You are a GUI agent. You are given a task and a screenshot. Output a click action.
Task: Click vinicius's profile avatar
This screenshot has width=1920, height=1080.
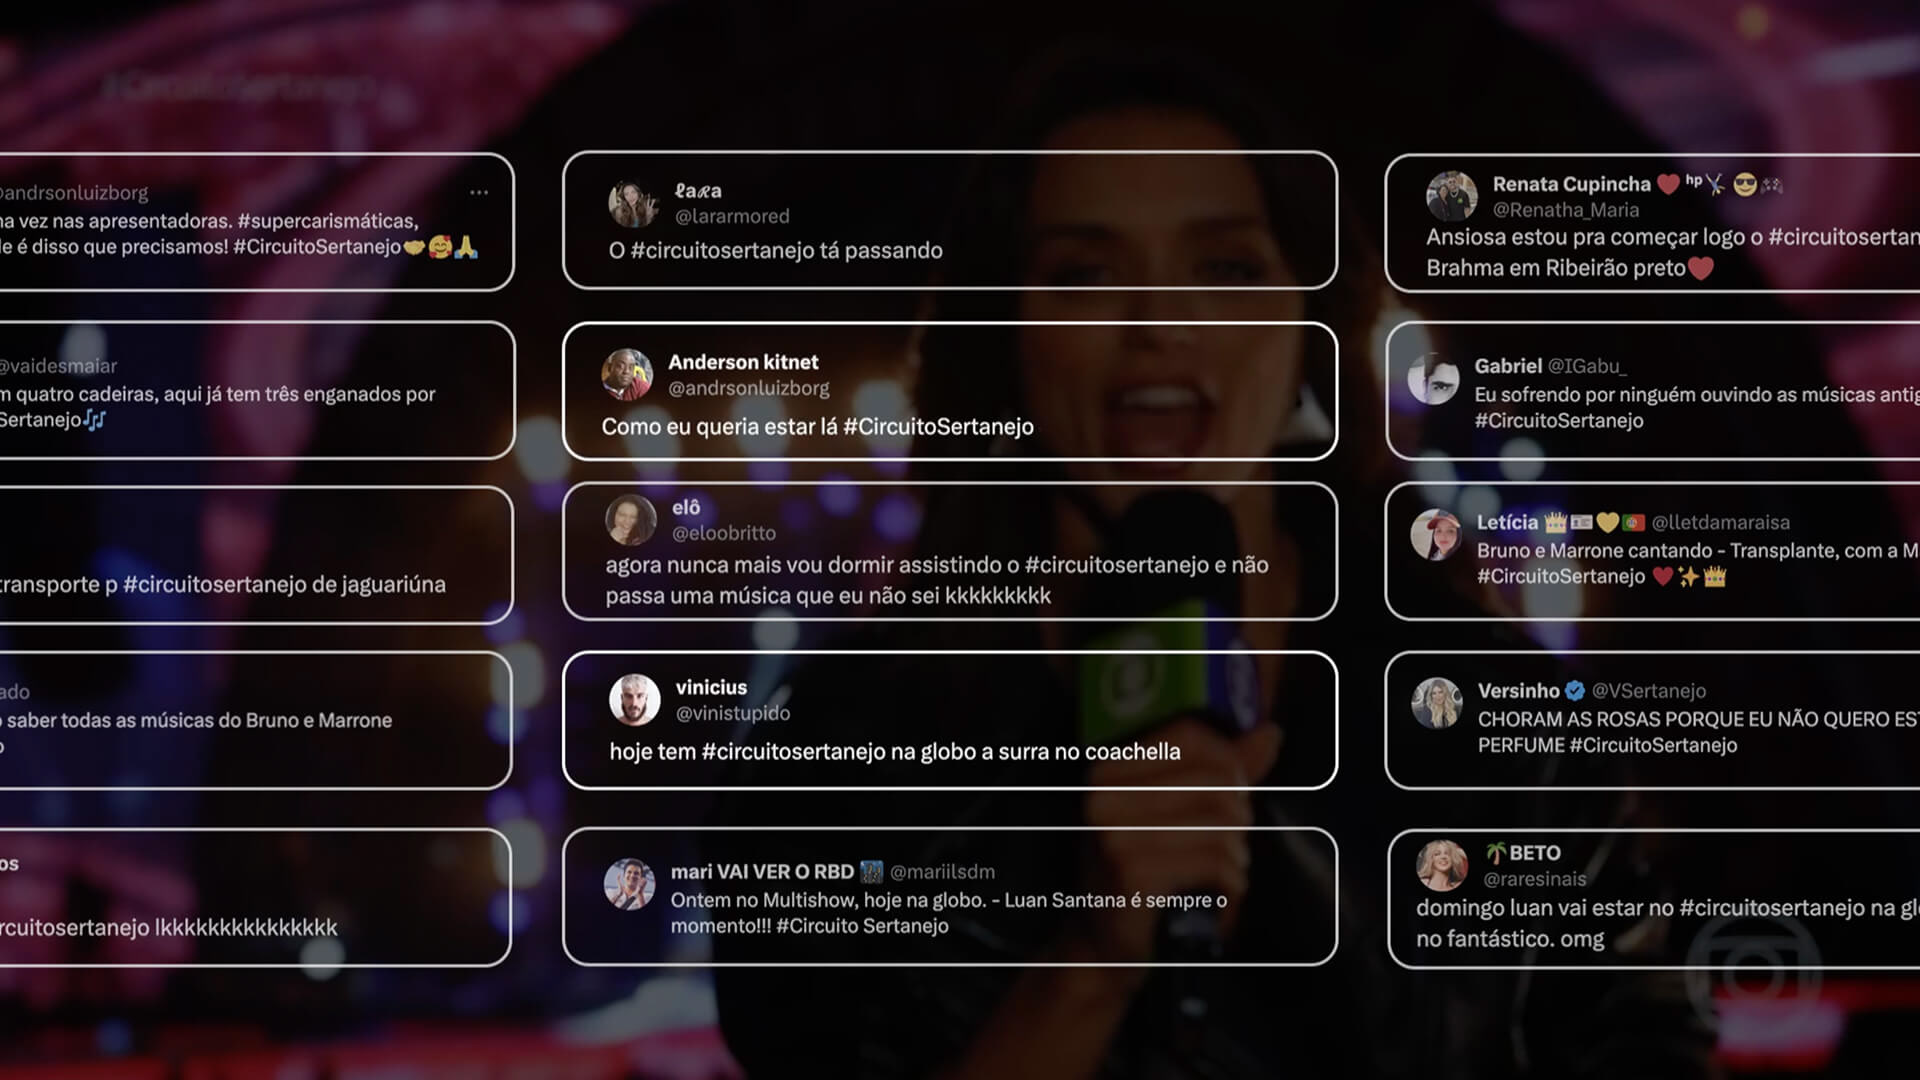click(x=635, y=699)
